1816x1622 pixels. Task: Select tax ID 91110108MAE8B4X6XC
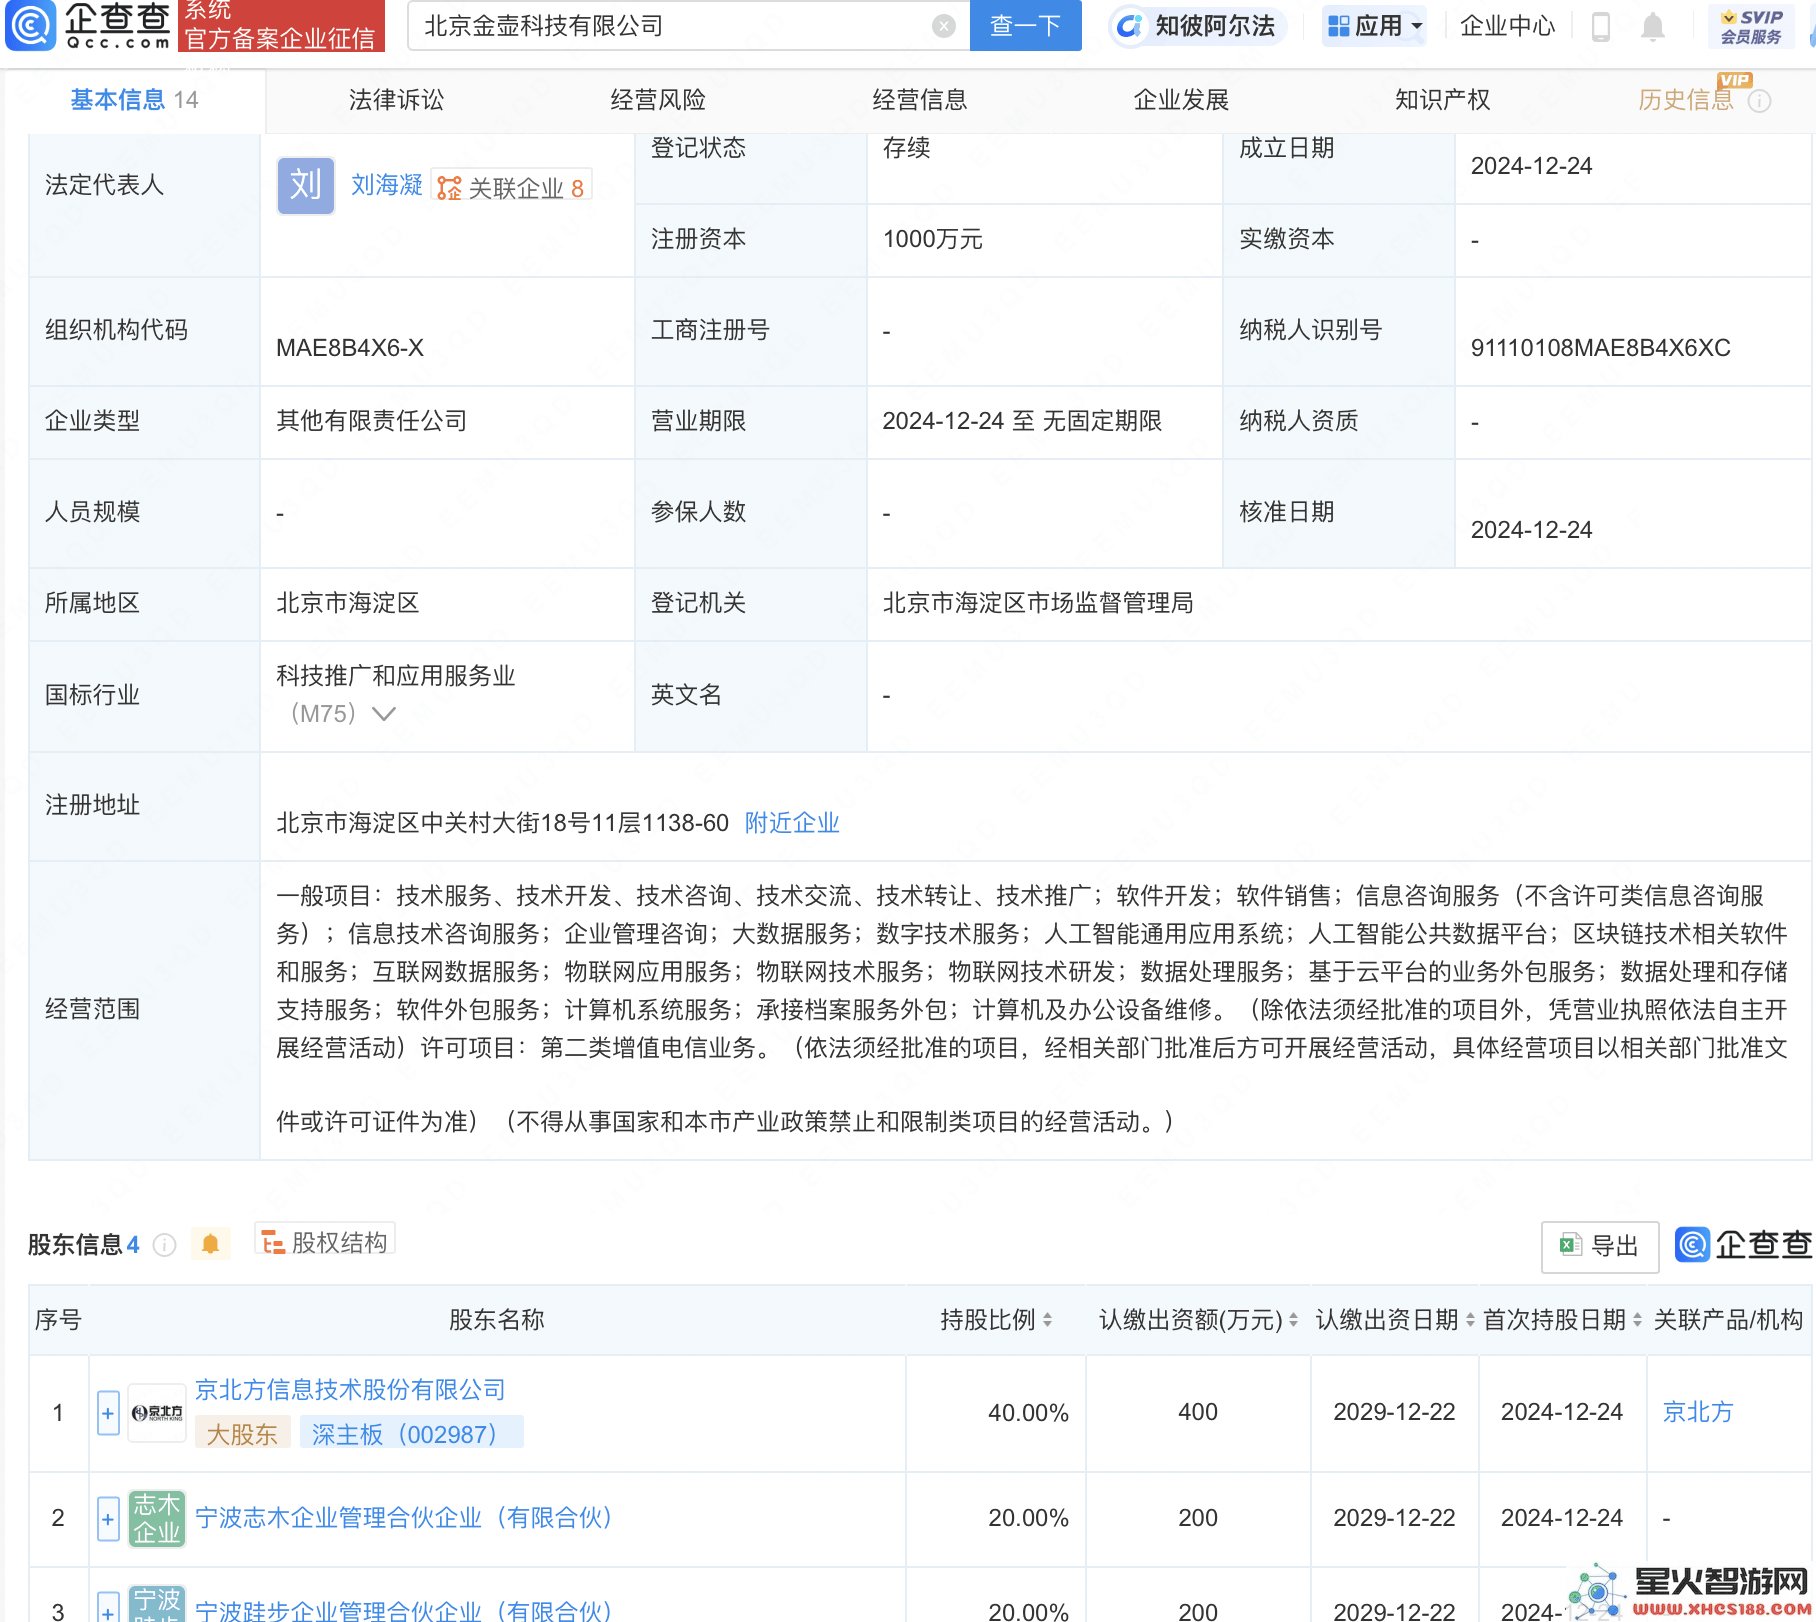(x=1600, y=348)
